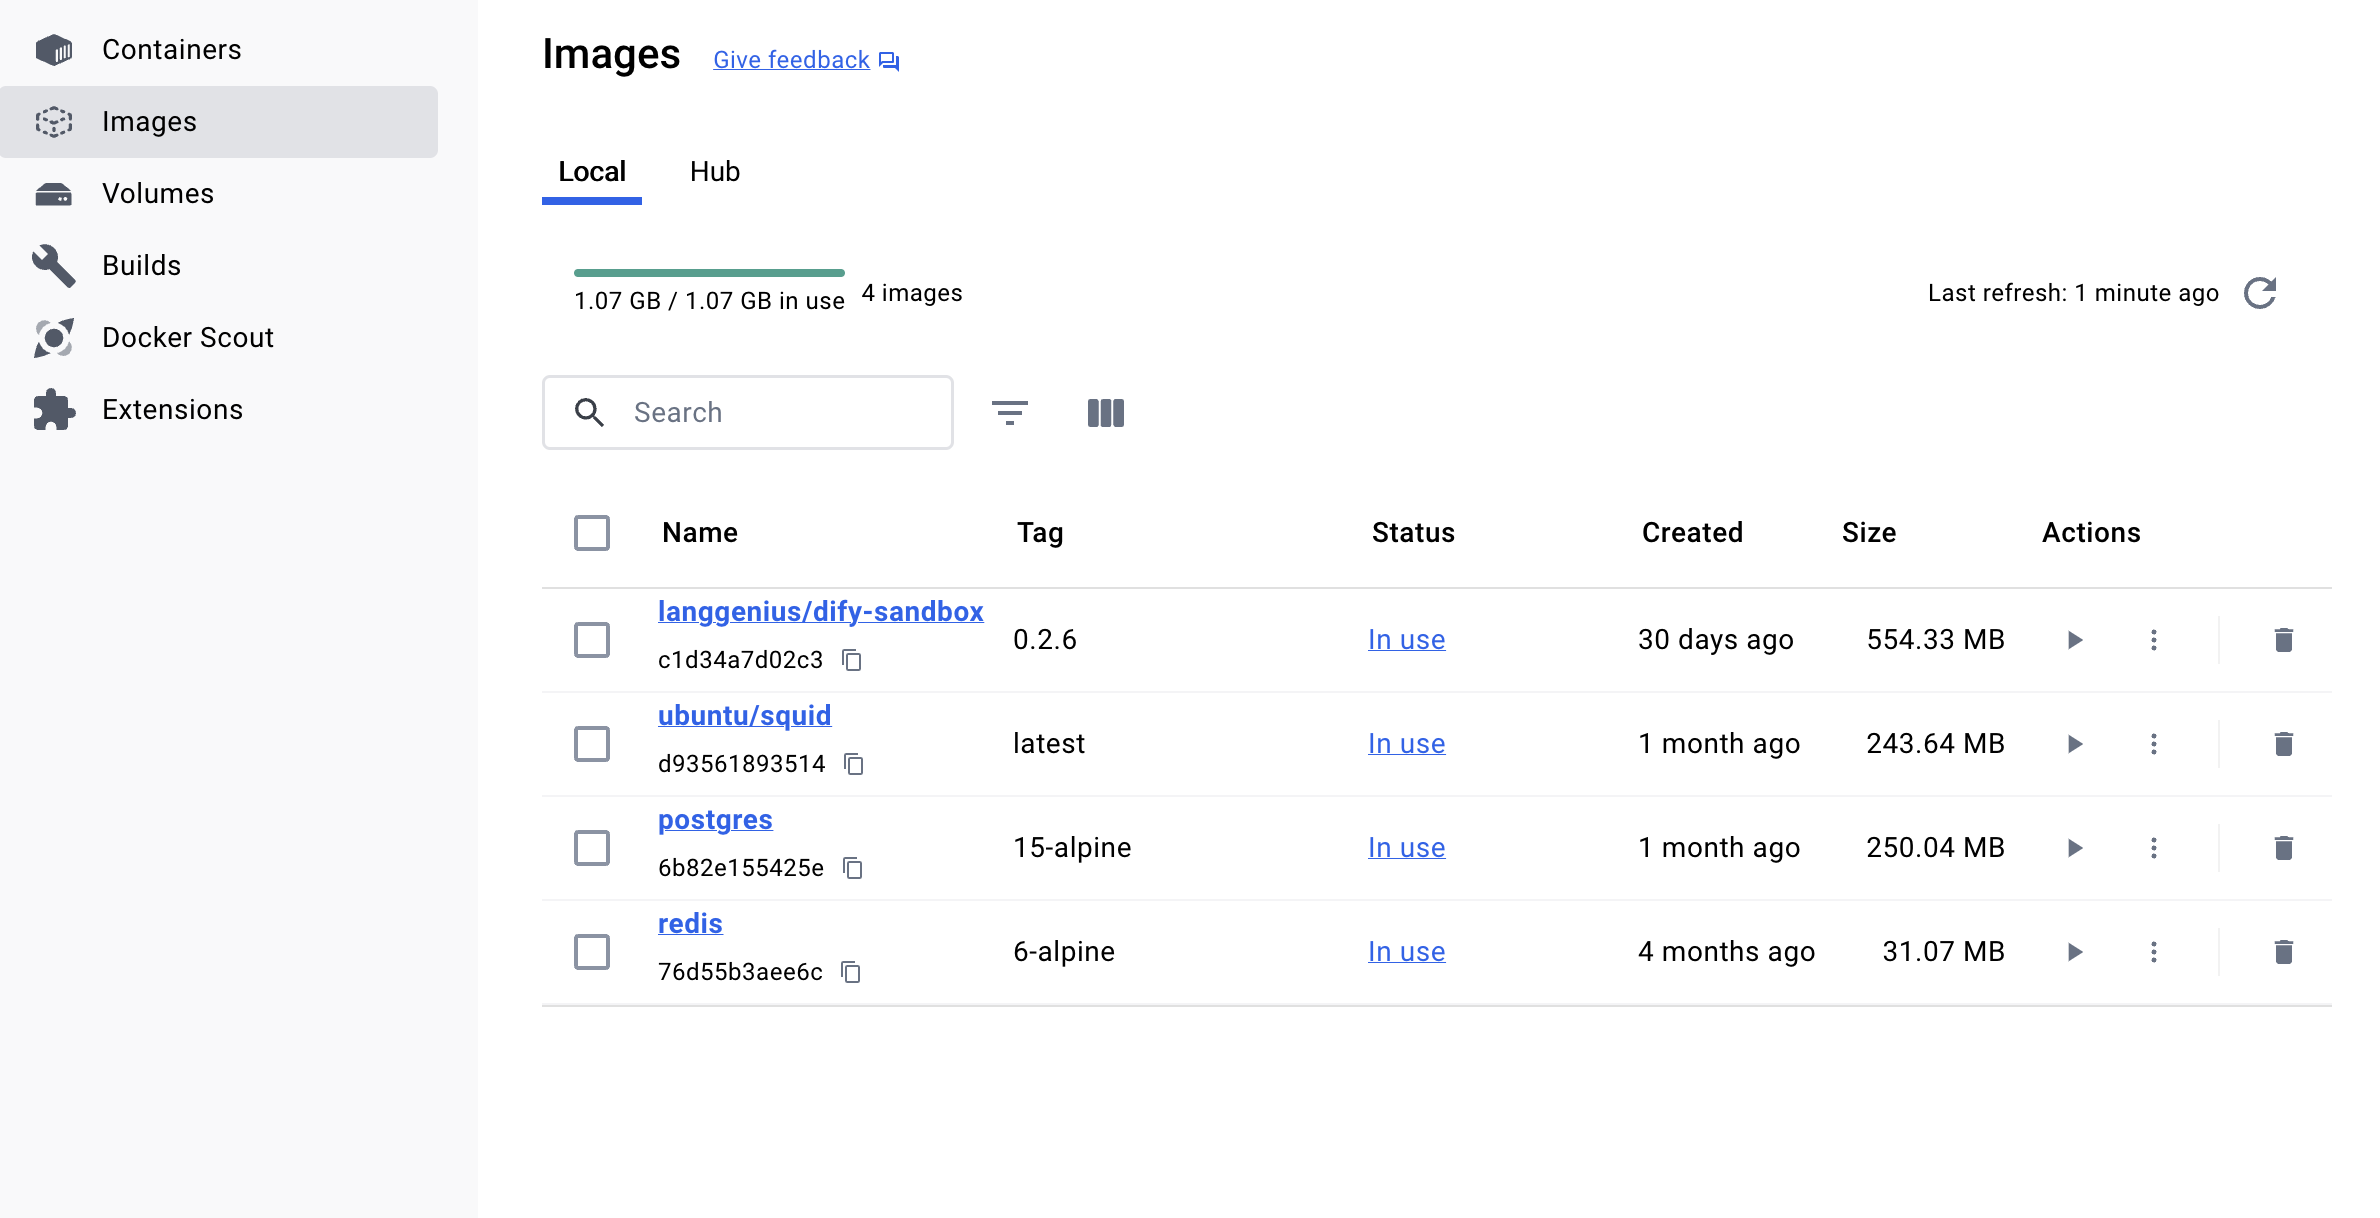Image resolution: width=2380 pixels, height=1218 pixels.
Task: Open the filter options icon
Action: tap(1010, 412)
